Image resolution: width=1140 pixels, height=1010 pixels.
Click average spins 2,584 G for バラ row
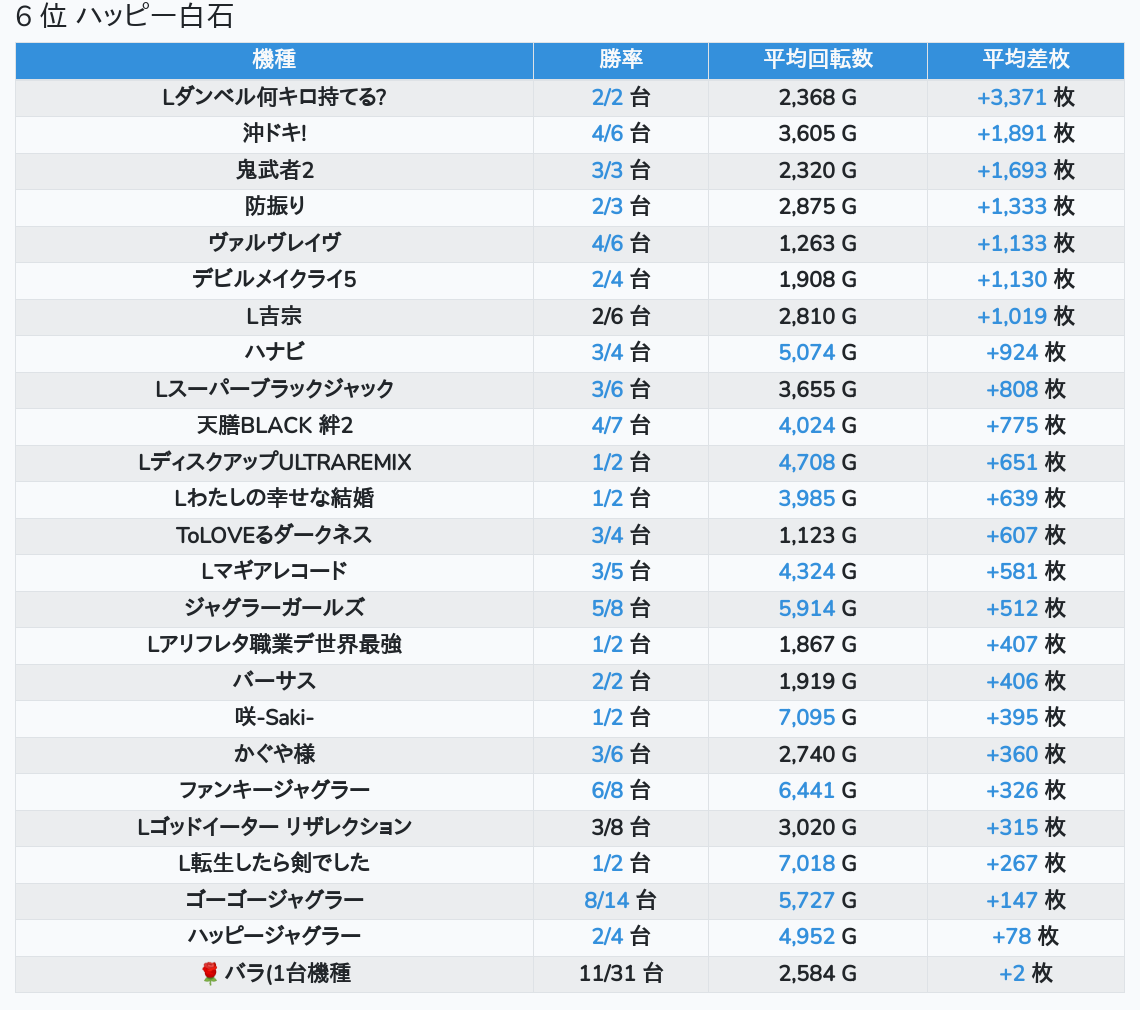click(817, 973)
